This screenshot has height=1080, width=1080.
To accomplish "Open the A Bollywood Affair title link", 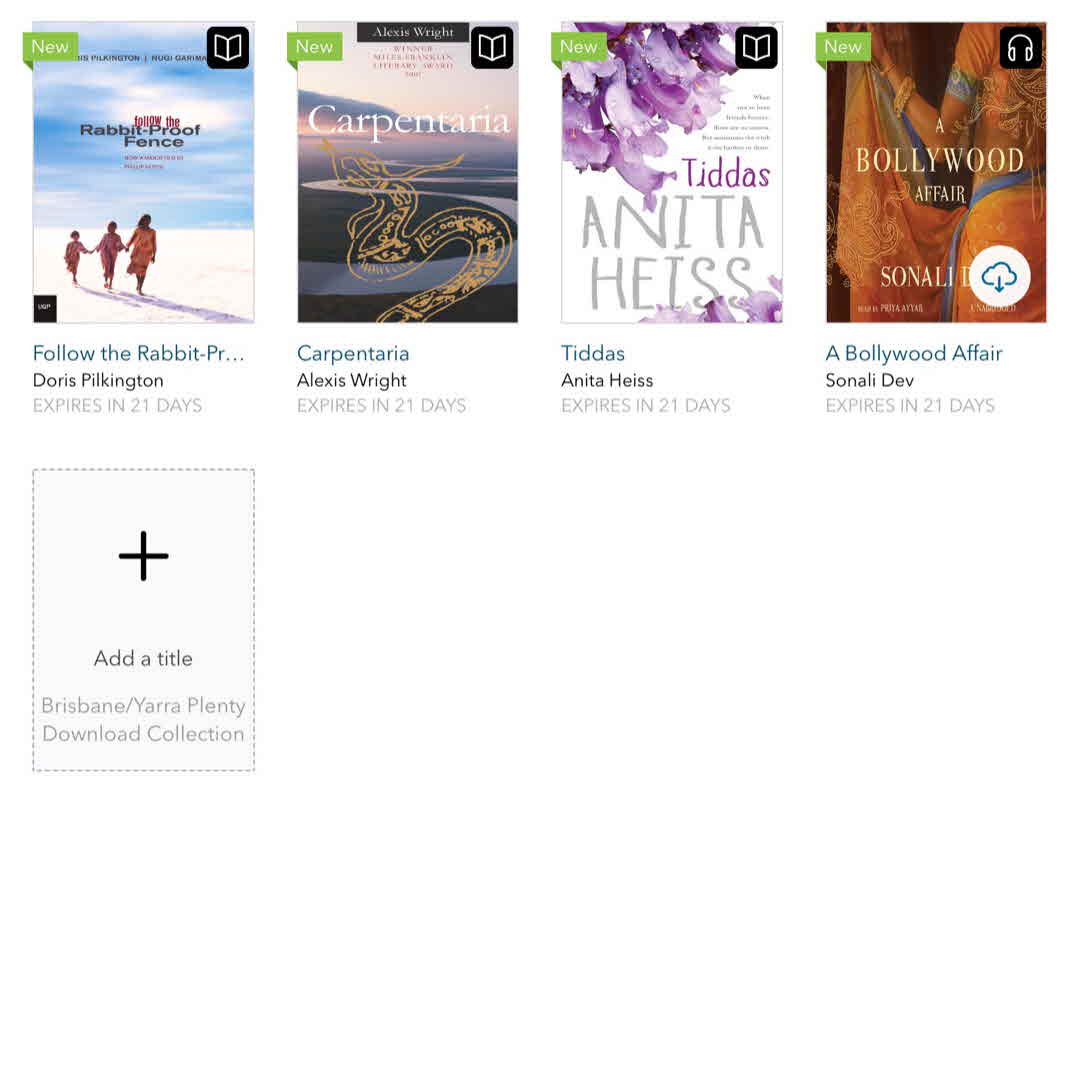I will (x=914, y=353).
